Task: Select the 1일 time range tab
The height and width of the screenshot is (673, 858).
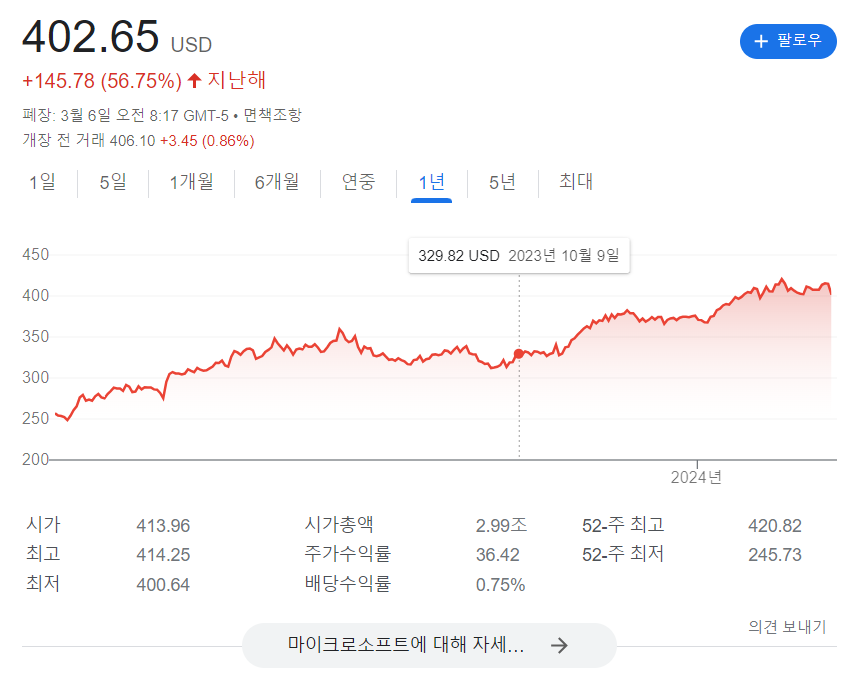Action: 42,182
